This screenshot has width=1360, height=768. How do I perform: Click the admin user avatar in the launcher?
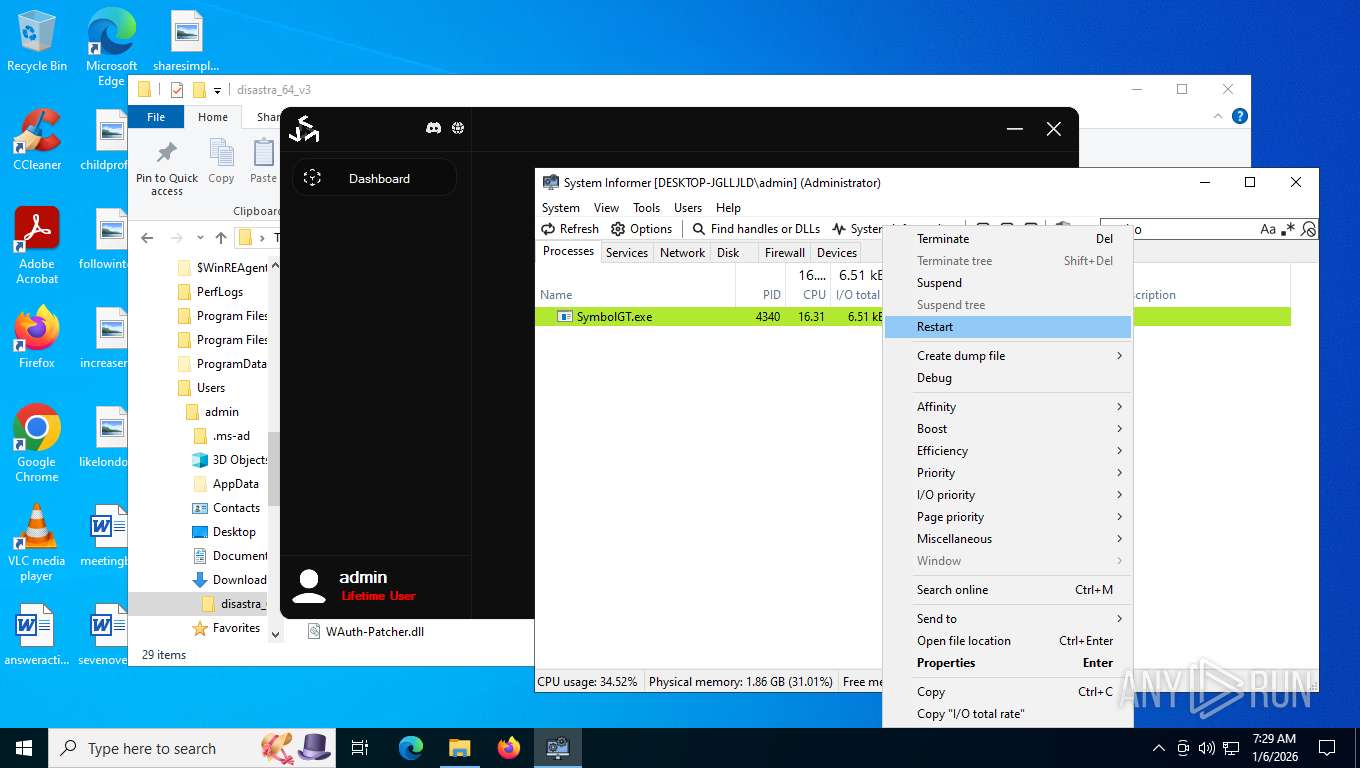[x=310, y=586]
